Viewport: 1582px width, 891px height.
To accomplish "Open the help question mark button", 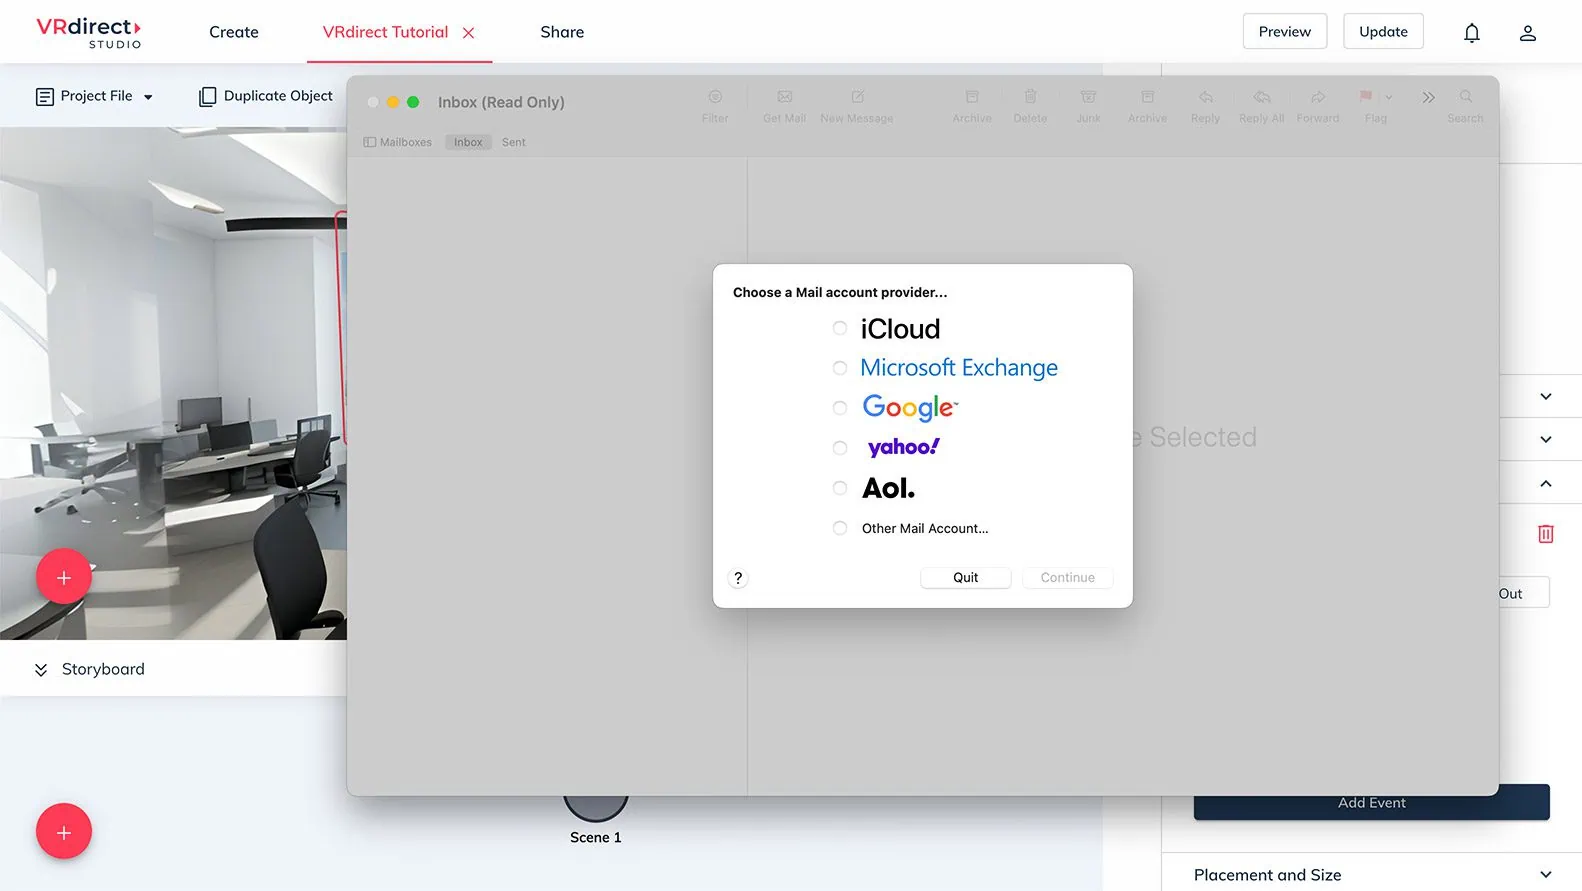I will 738,578.
